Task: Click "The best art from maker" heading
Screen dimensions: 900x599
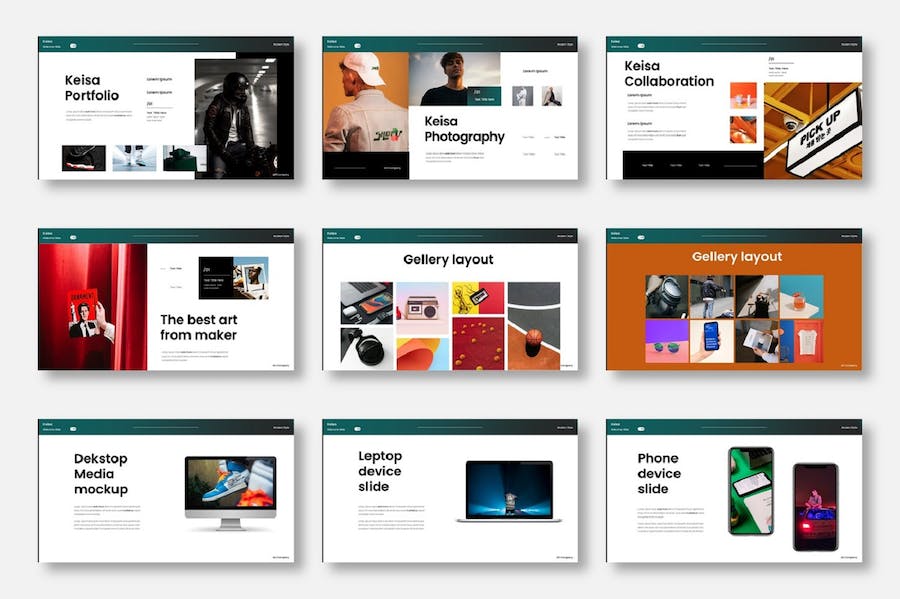Action: [199, 327]
